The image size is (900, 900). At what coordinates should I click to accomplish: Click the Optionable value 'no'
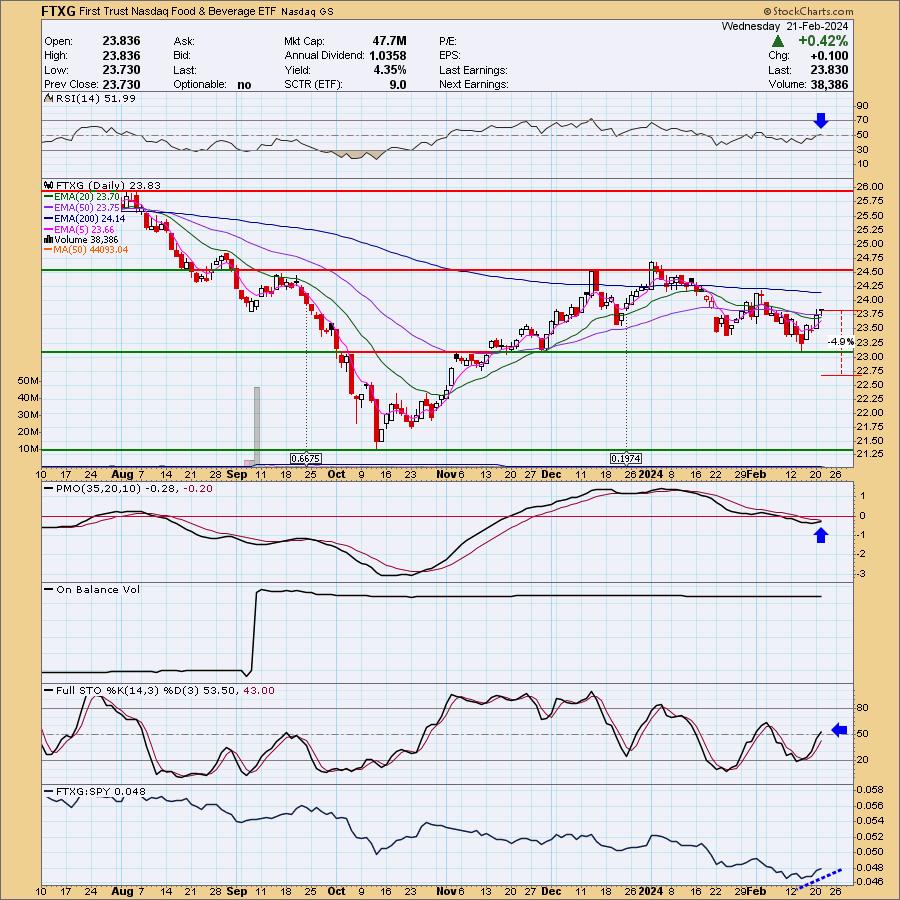(x=244, y=85)
